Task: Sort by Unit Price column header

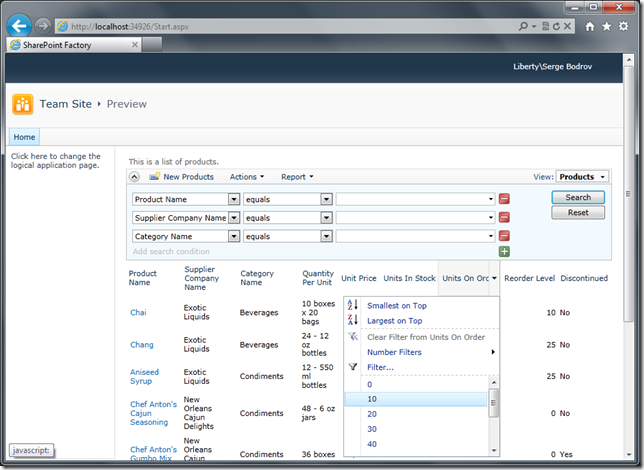Action: coord(359,278)
